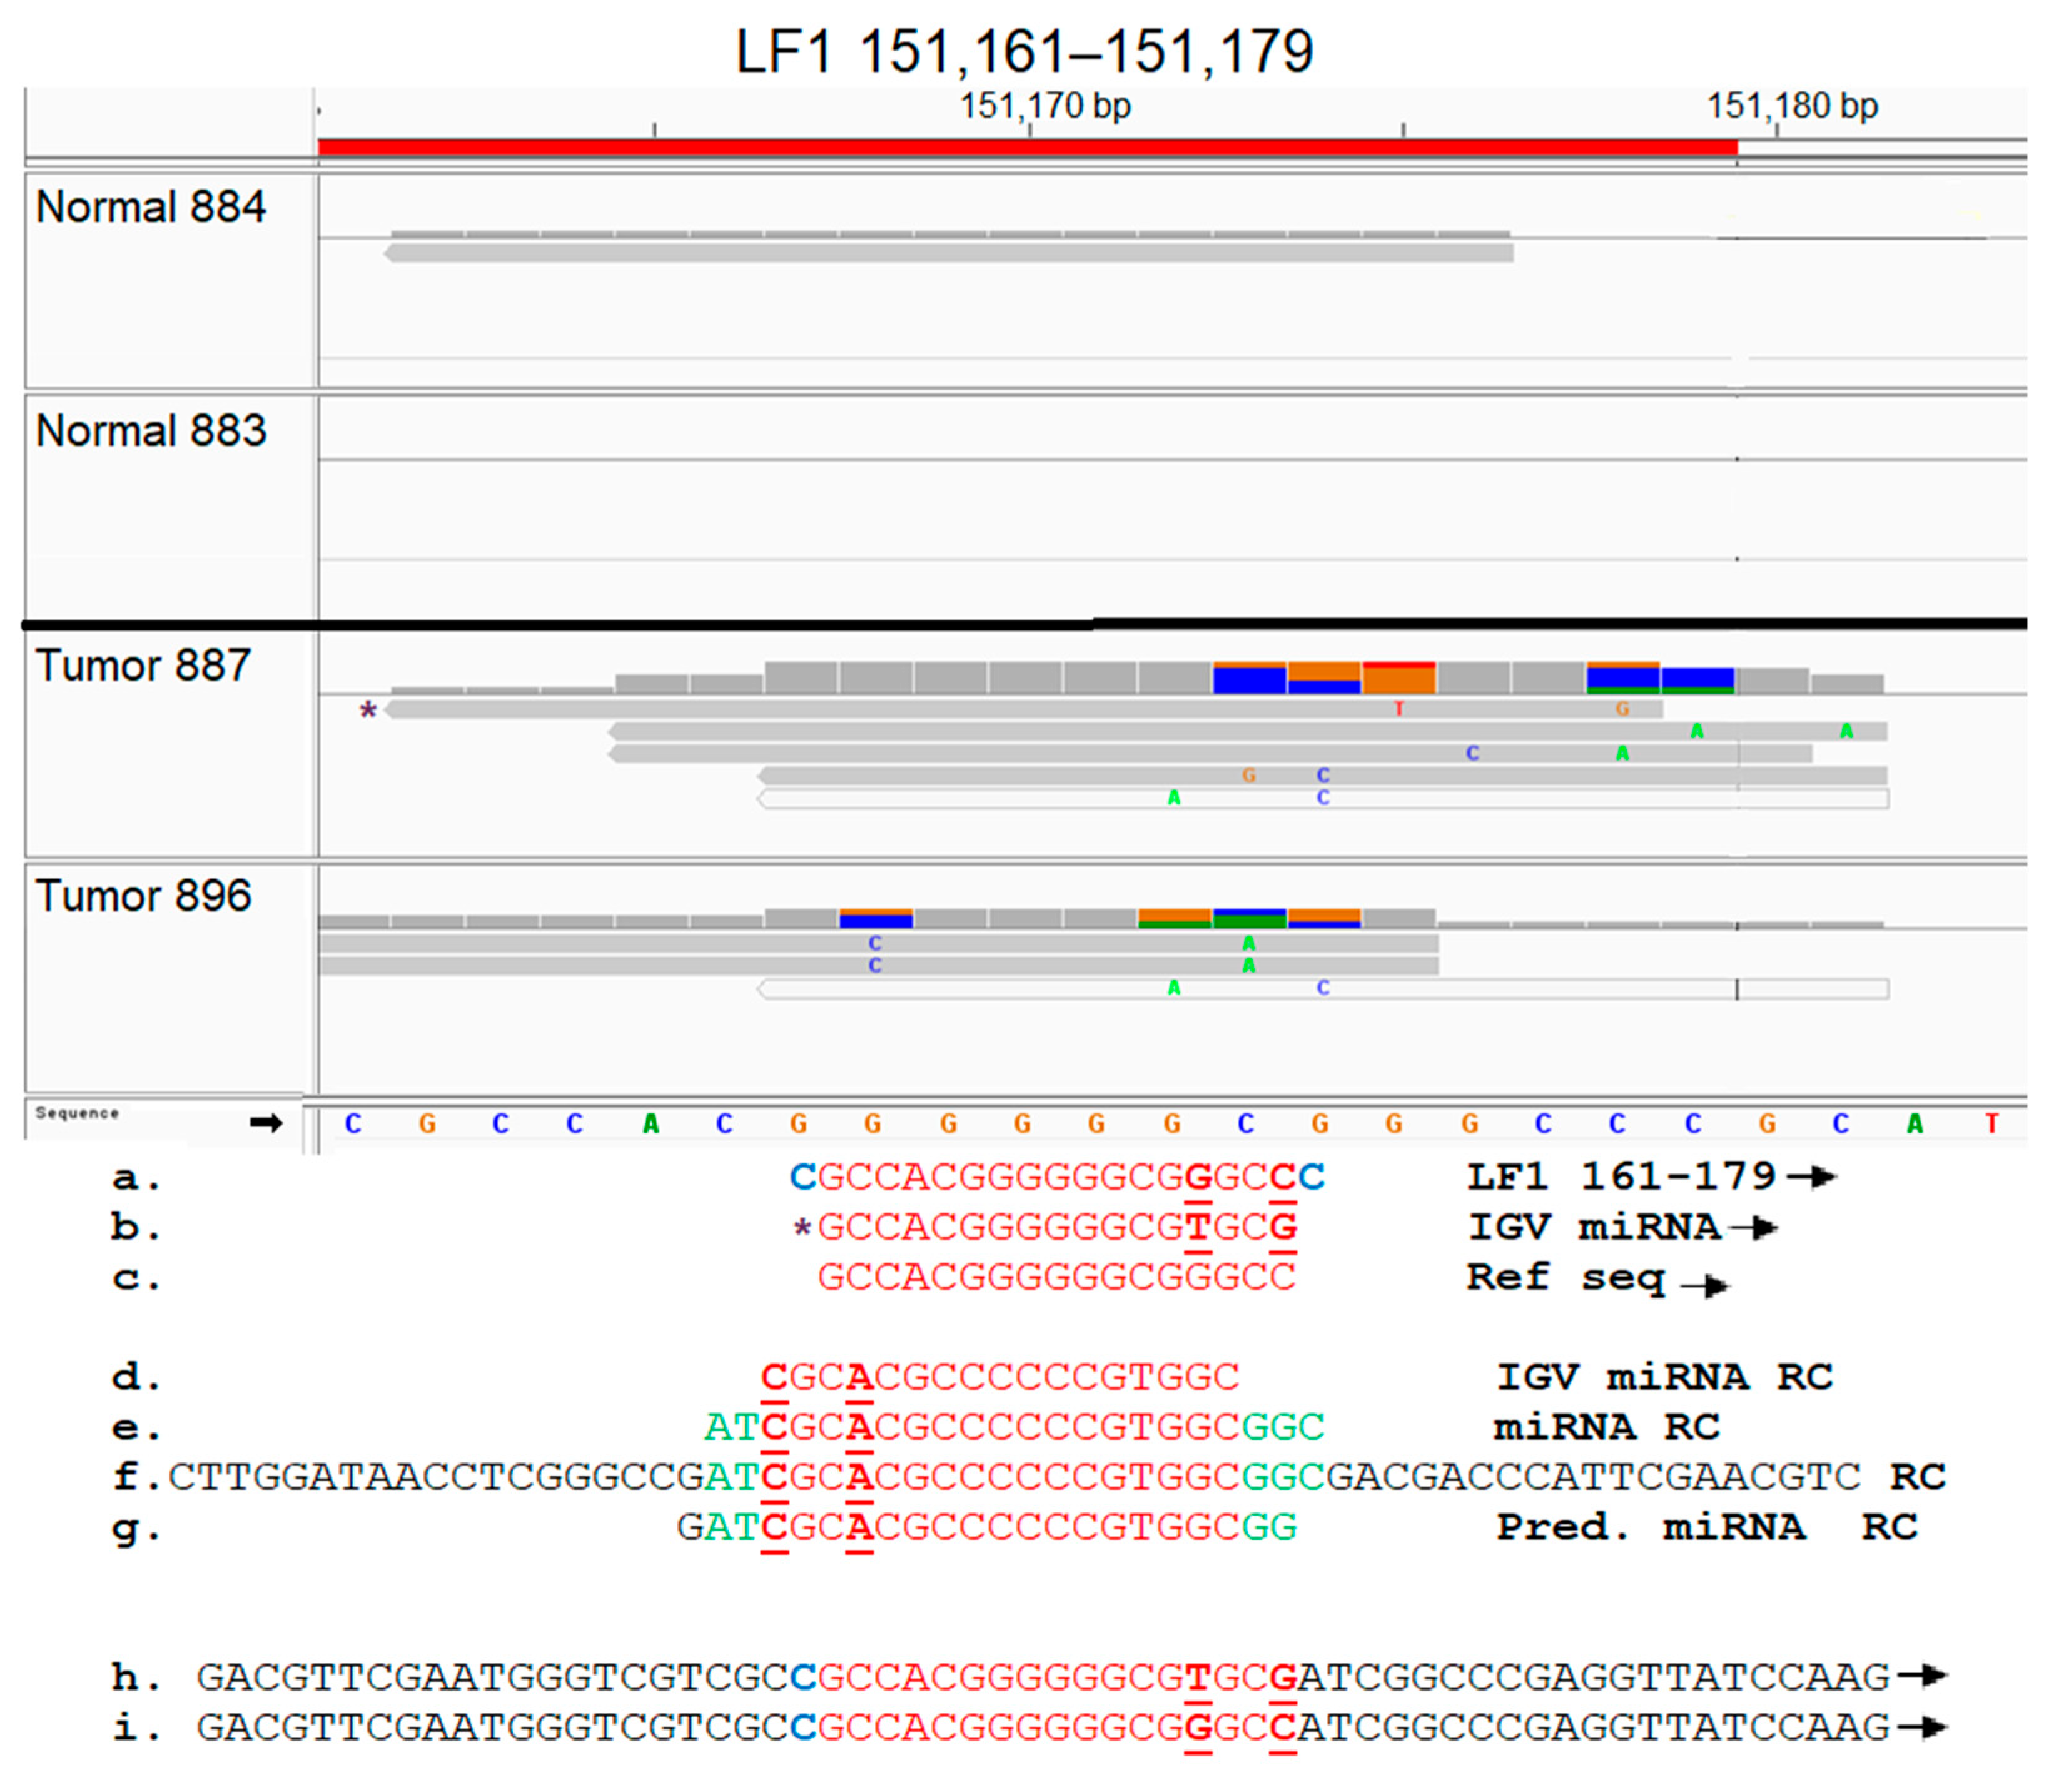
Task: Click the black arrow beside Sequence label
Action: 266,1123
